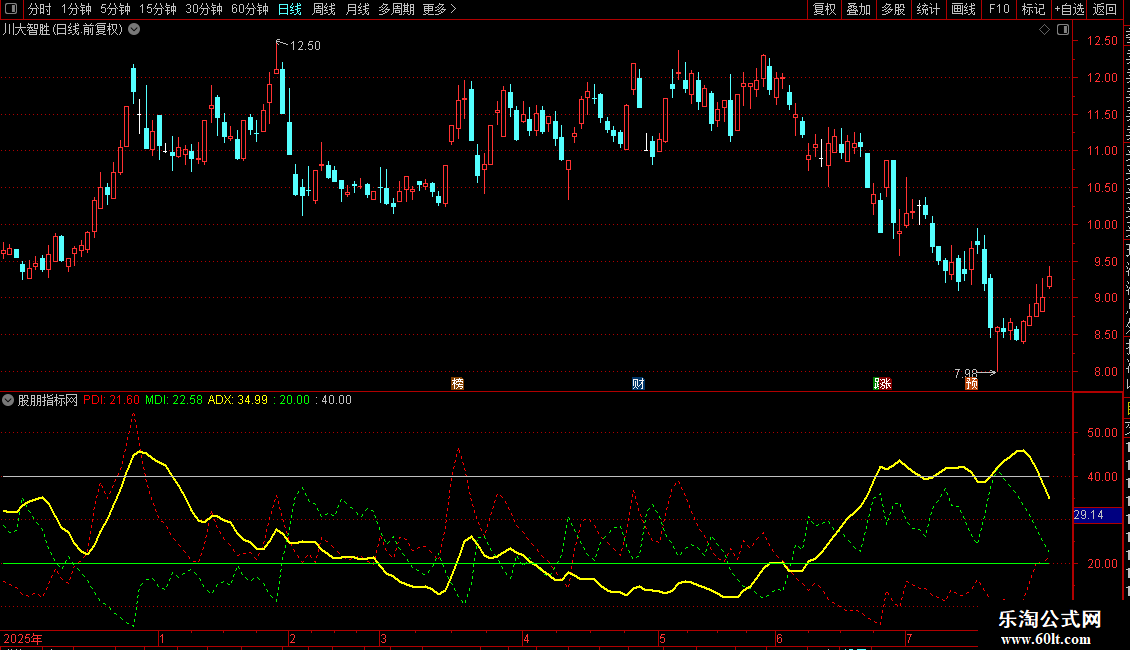
Task: Expand the 更多 period options
Action: pos(439,9)
